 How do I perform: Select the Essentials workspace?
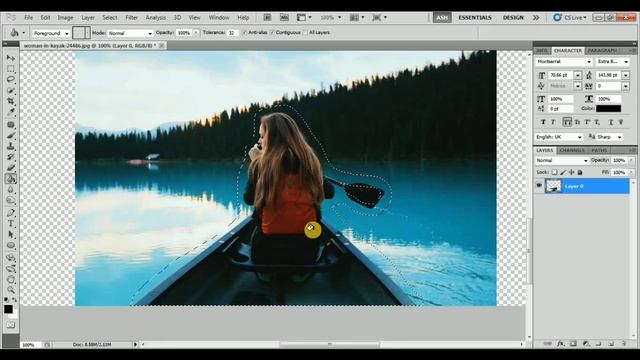475,18
